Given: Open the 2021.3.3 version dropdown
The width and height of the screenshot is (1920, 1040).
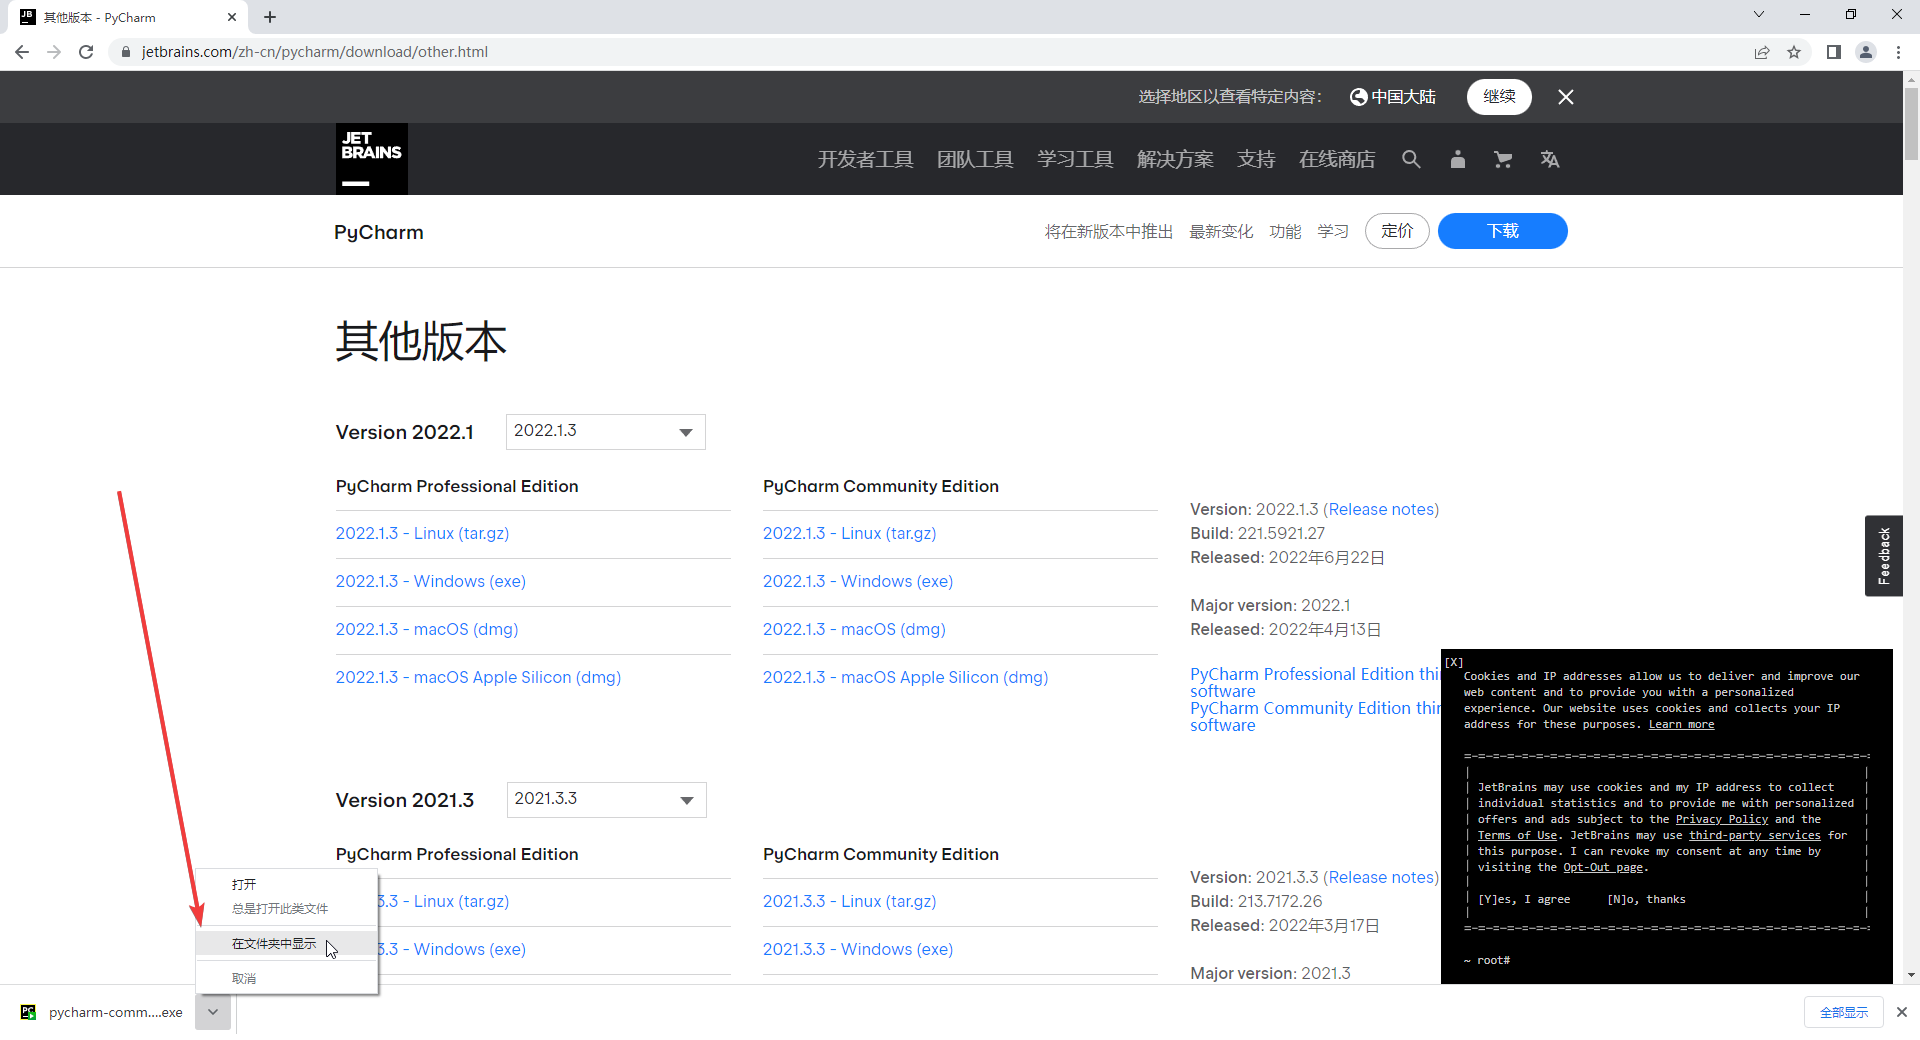Looking at the screenshot, I should coord(606,800).
